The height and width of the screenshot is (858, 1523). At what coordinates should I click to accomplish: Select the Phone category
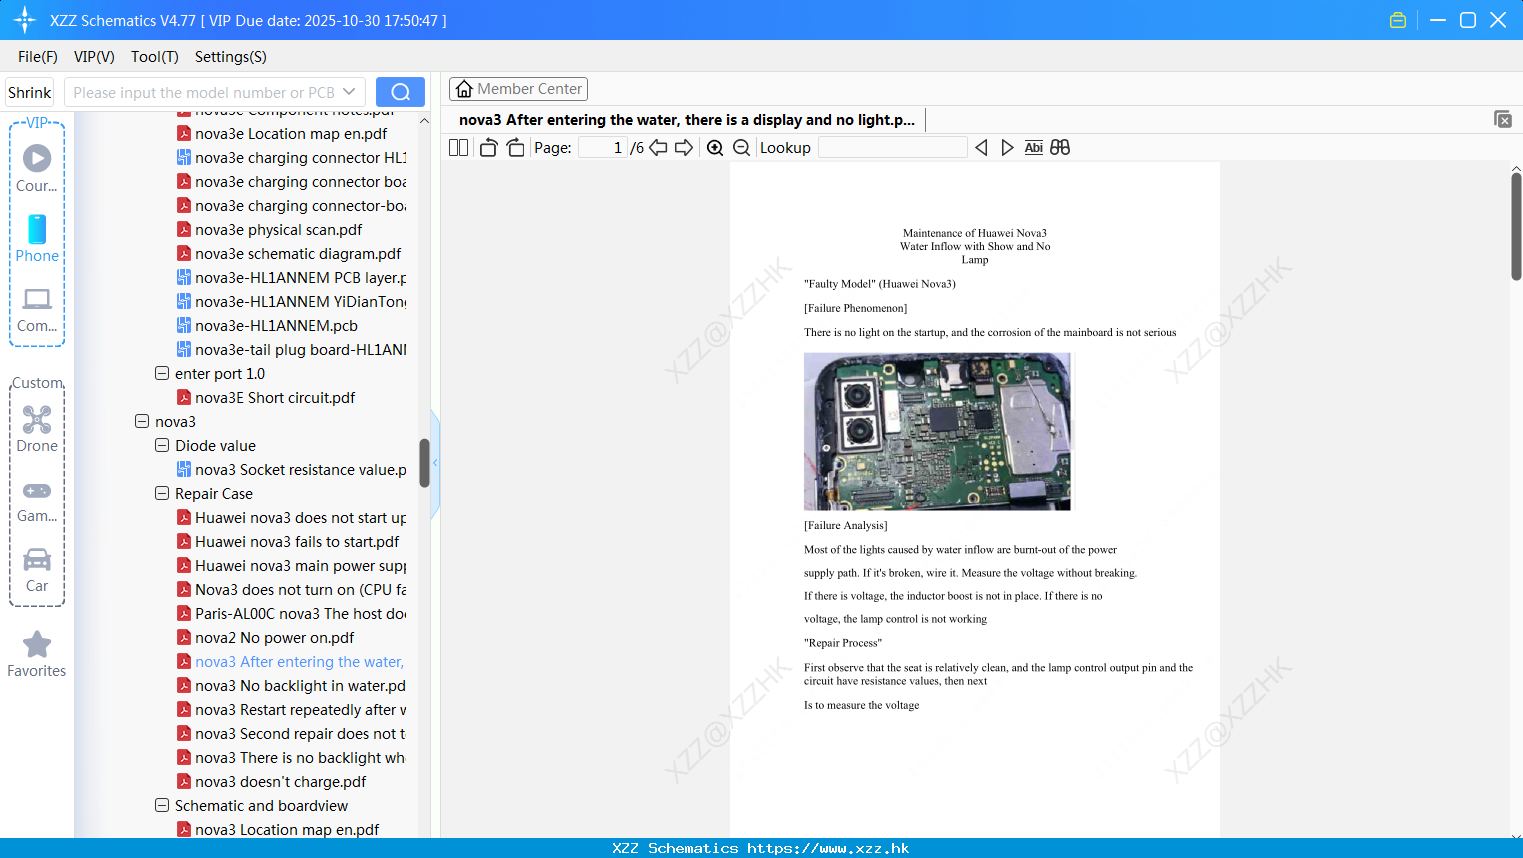pyautogui.click(x=37, y=239)
